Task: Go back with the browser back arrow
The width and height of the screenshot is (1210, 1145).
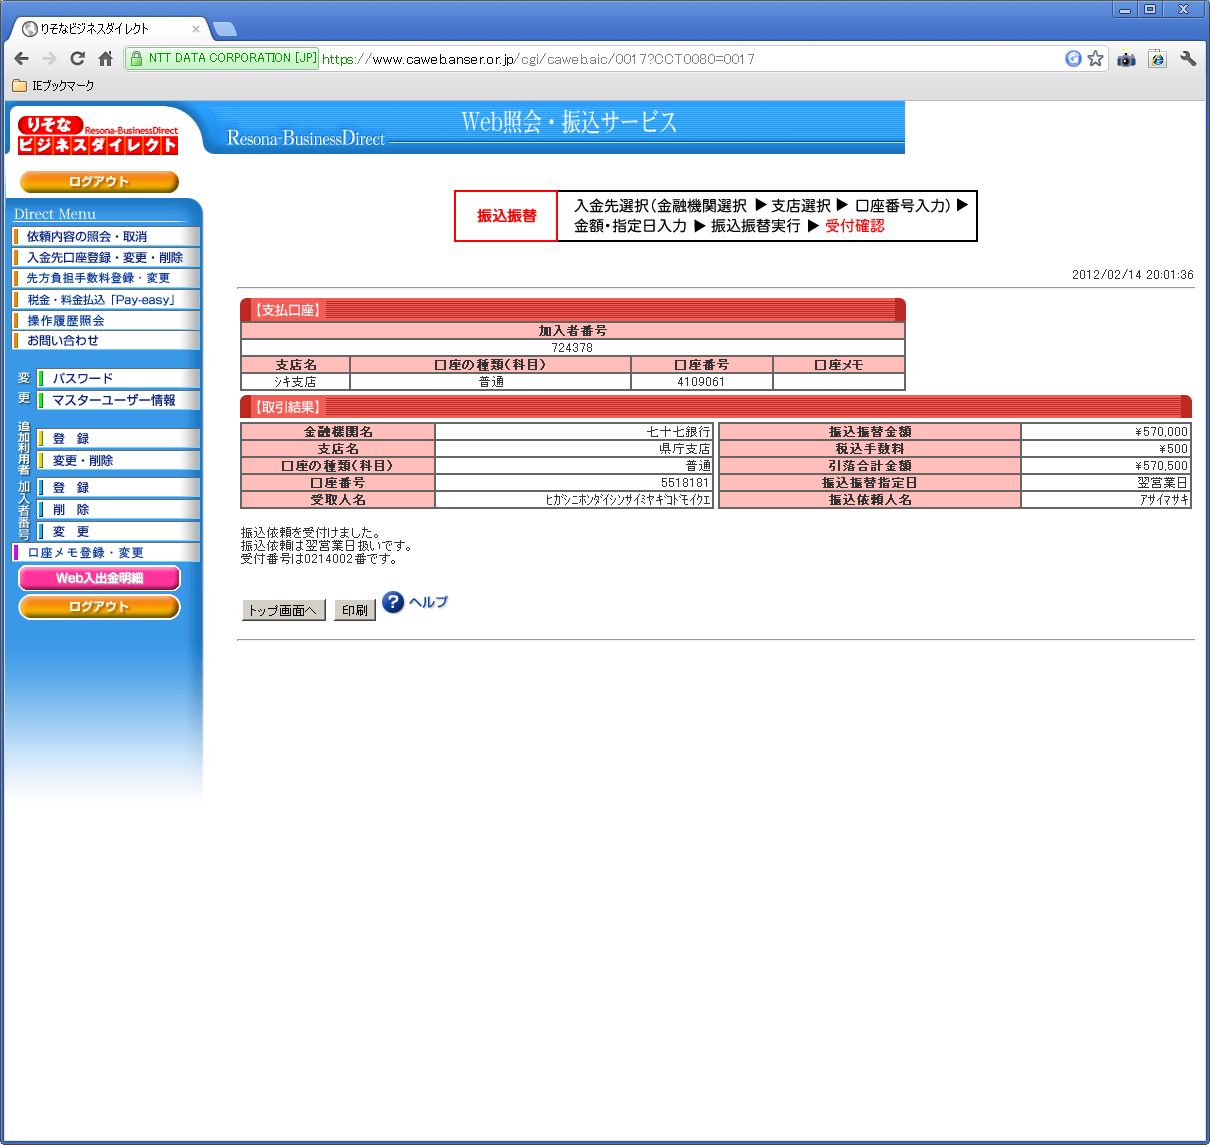Action: 22,59
